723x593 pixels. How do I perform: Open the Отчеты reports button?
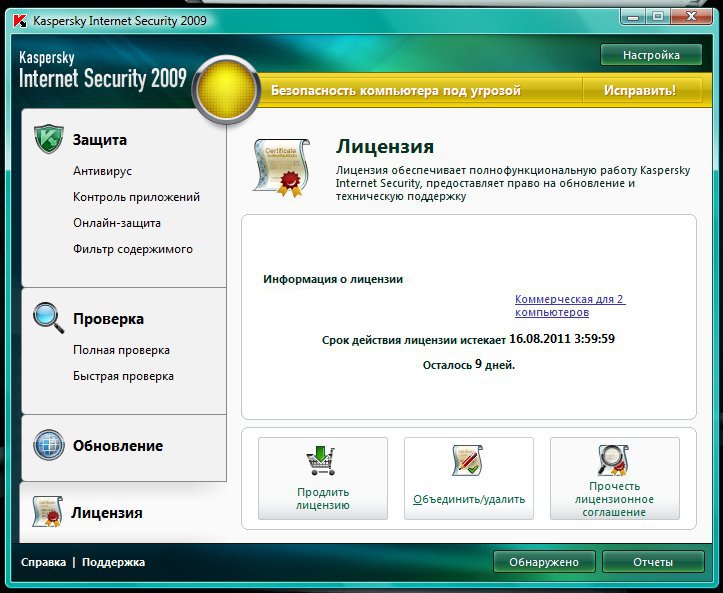pyautogui.click(x=653, y=562)
